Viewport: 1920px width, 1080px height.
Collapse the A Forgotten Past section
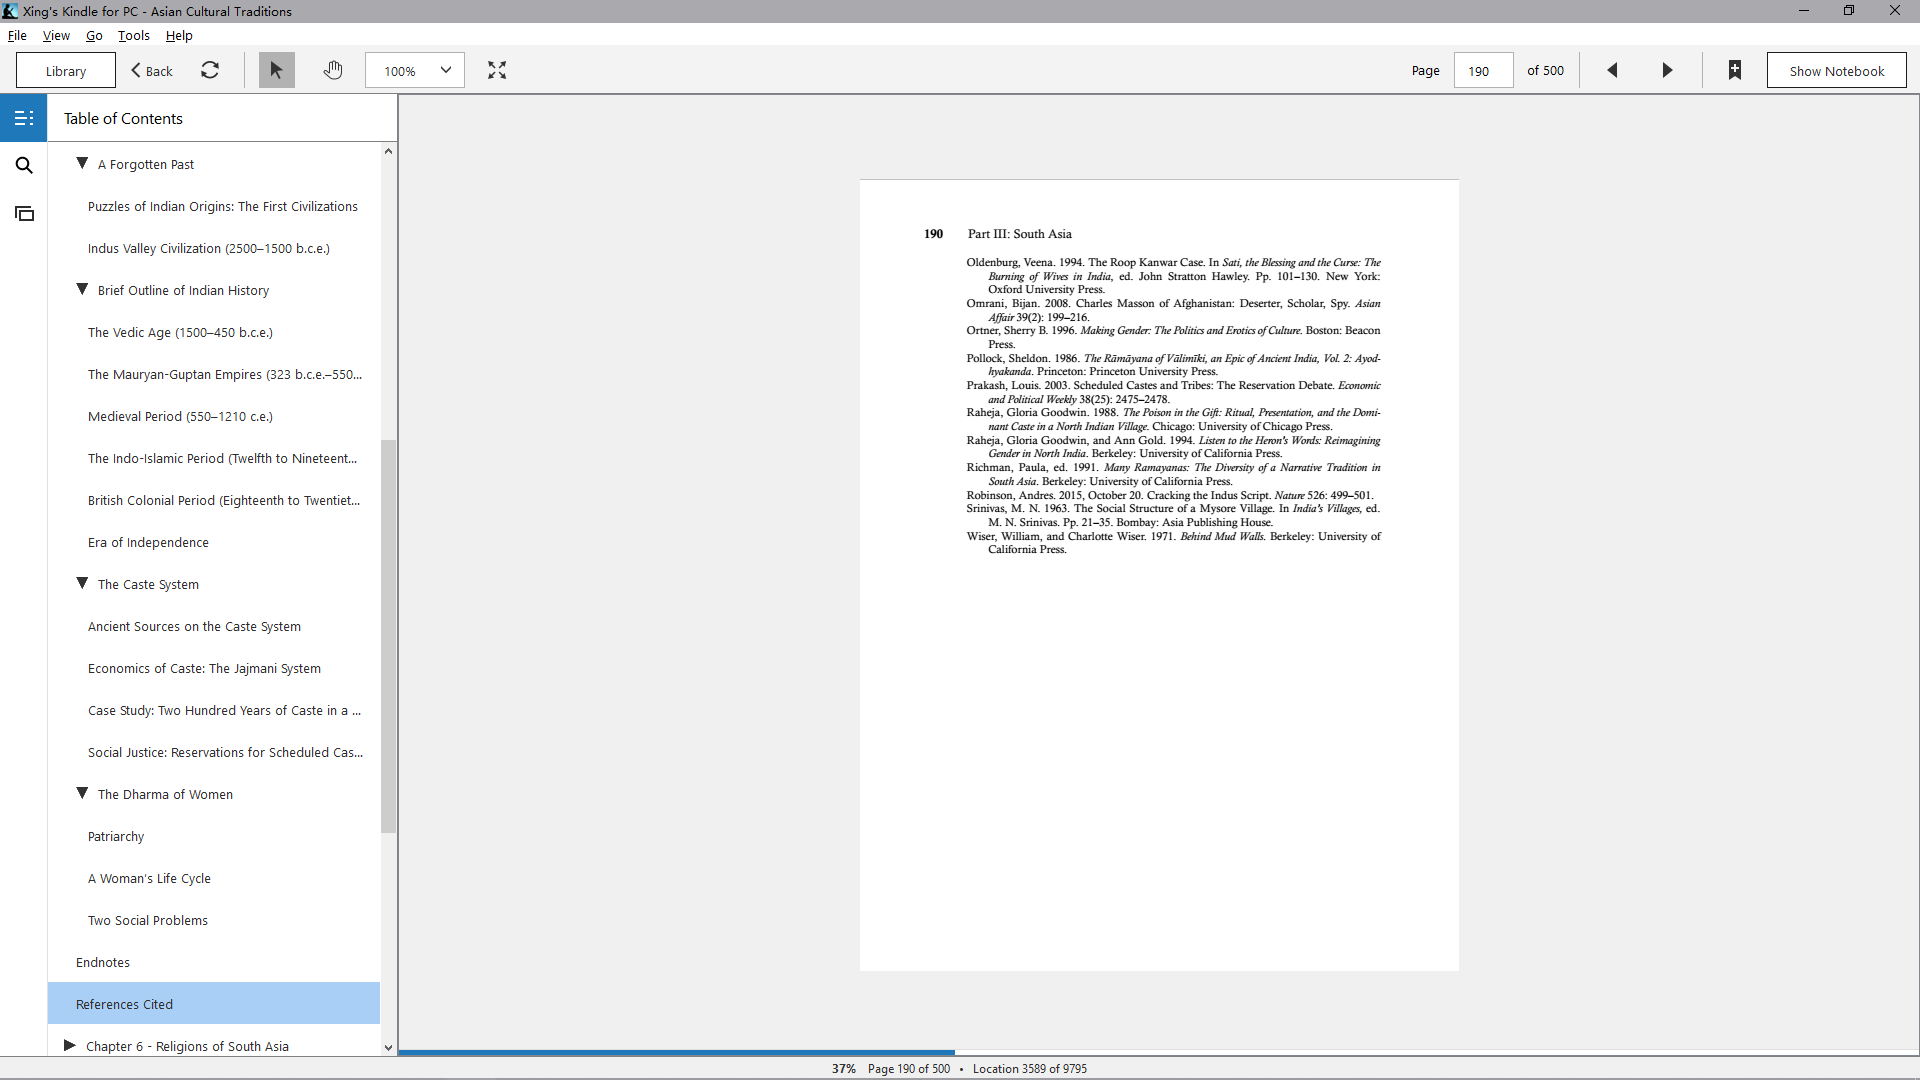point(82,163)
